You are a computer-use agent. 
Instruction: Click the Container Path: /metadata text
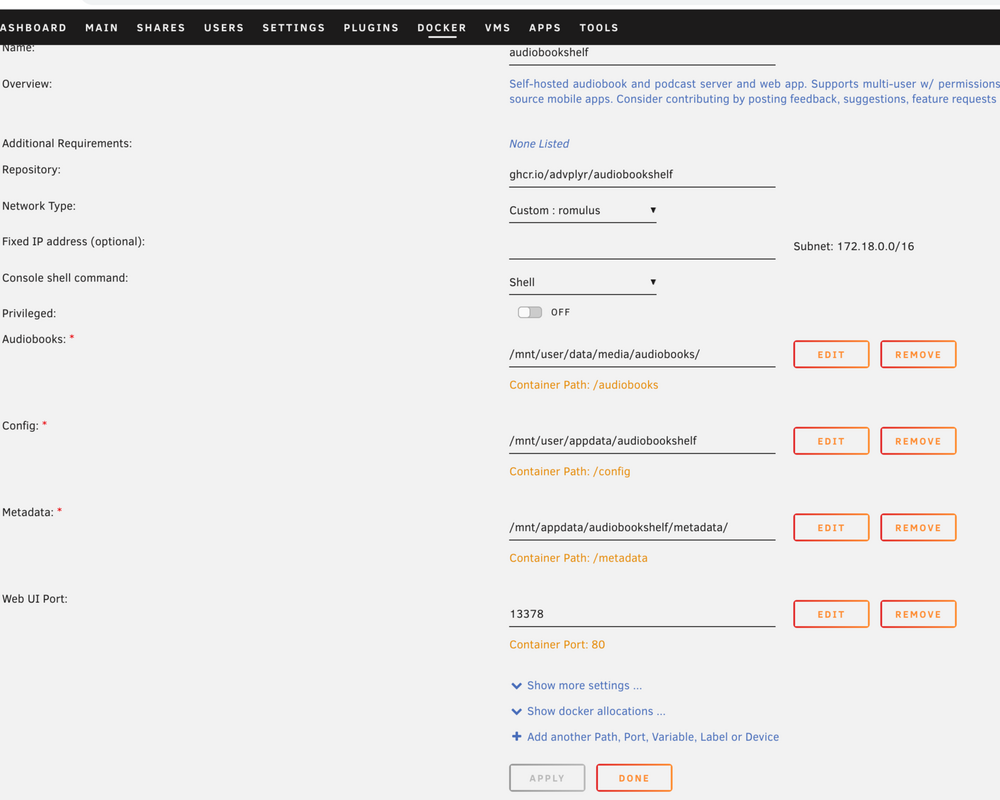point(578,558)
